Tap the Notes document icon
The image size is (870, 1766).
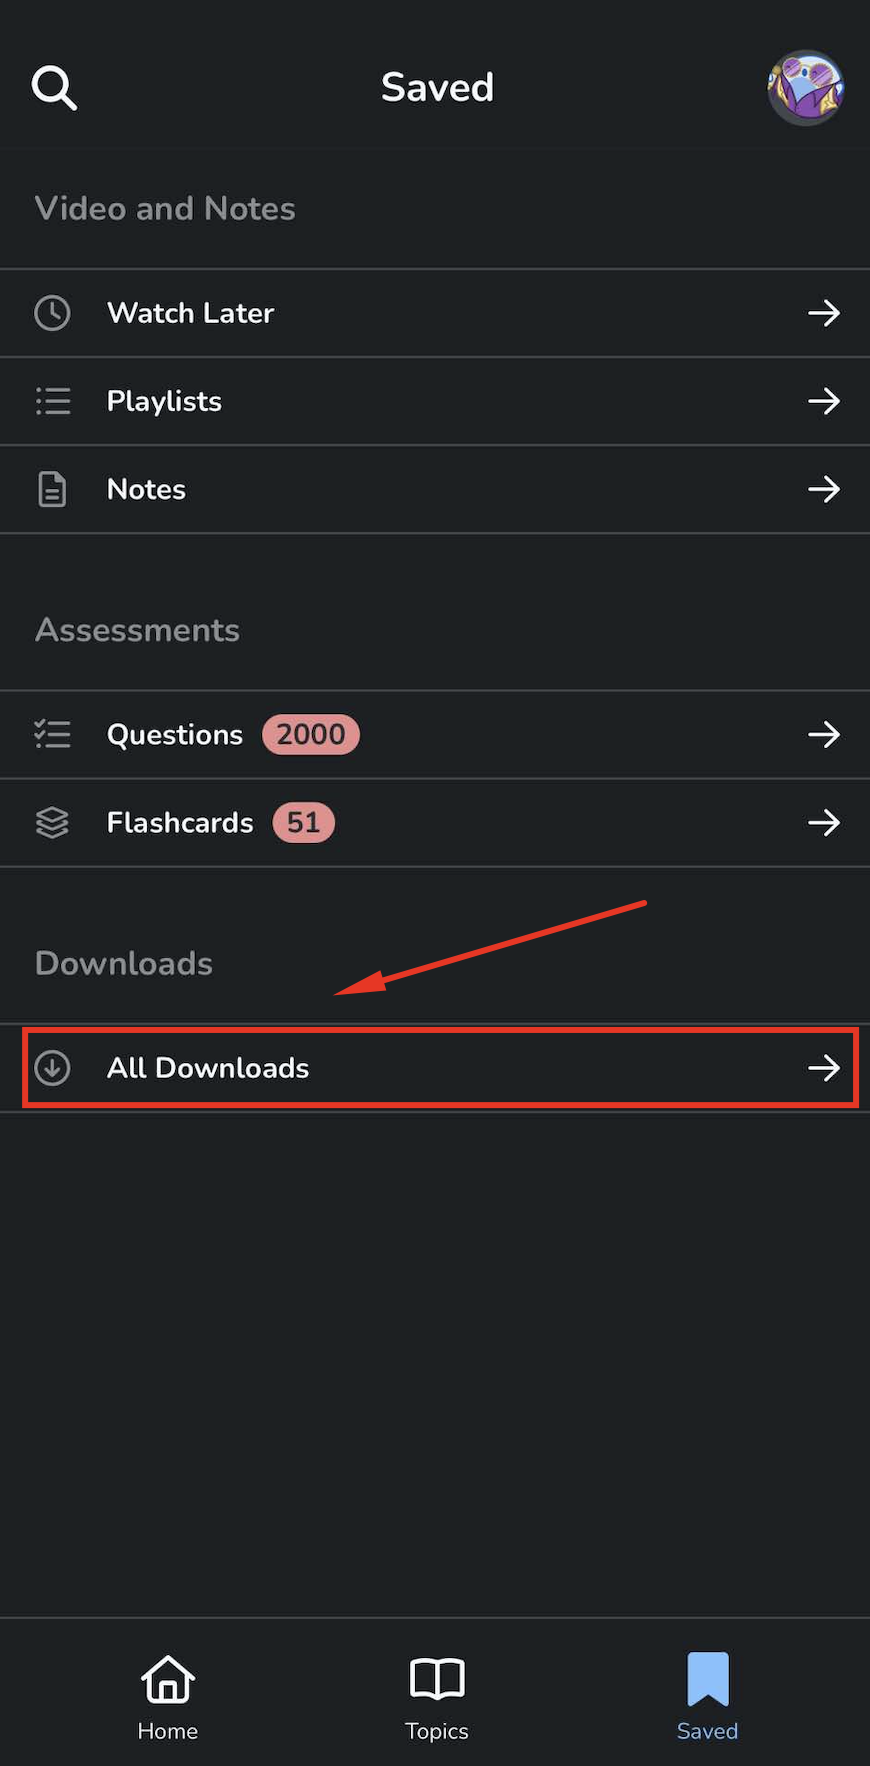[x=52, y=489]
